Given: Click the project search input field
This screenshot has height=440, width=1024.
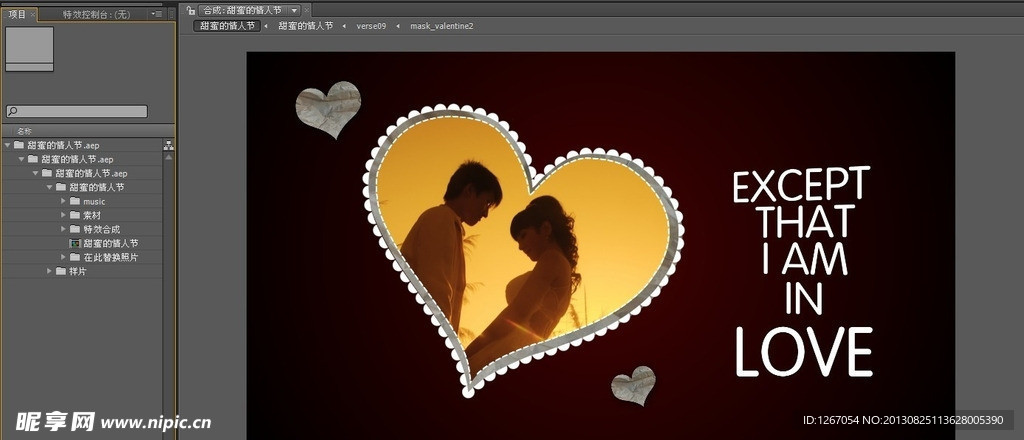Looking at the screenshot, I should point(82,112).
